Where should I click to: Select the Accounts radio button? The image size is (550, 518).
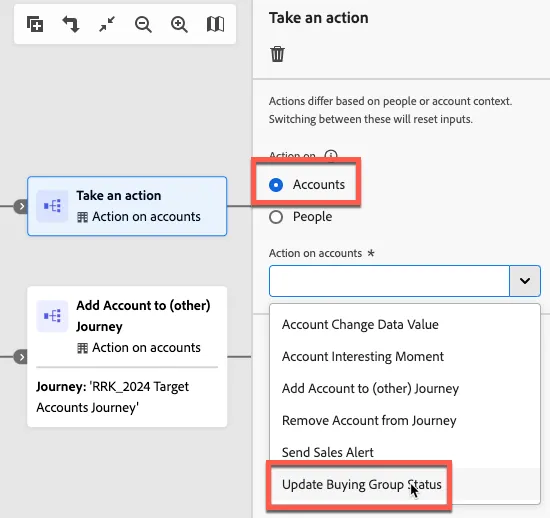click(x=276, y=185)
